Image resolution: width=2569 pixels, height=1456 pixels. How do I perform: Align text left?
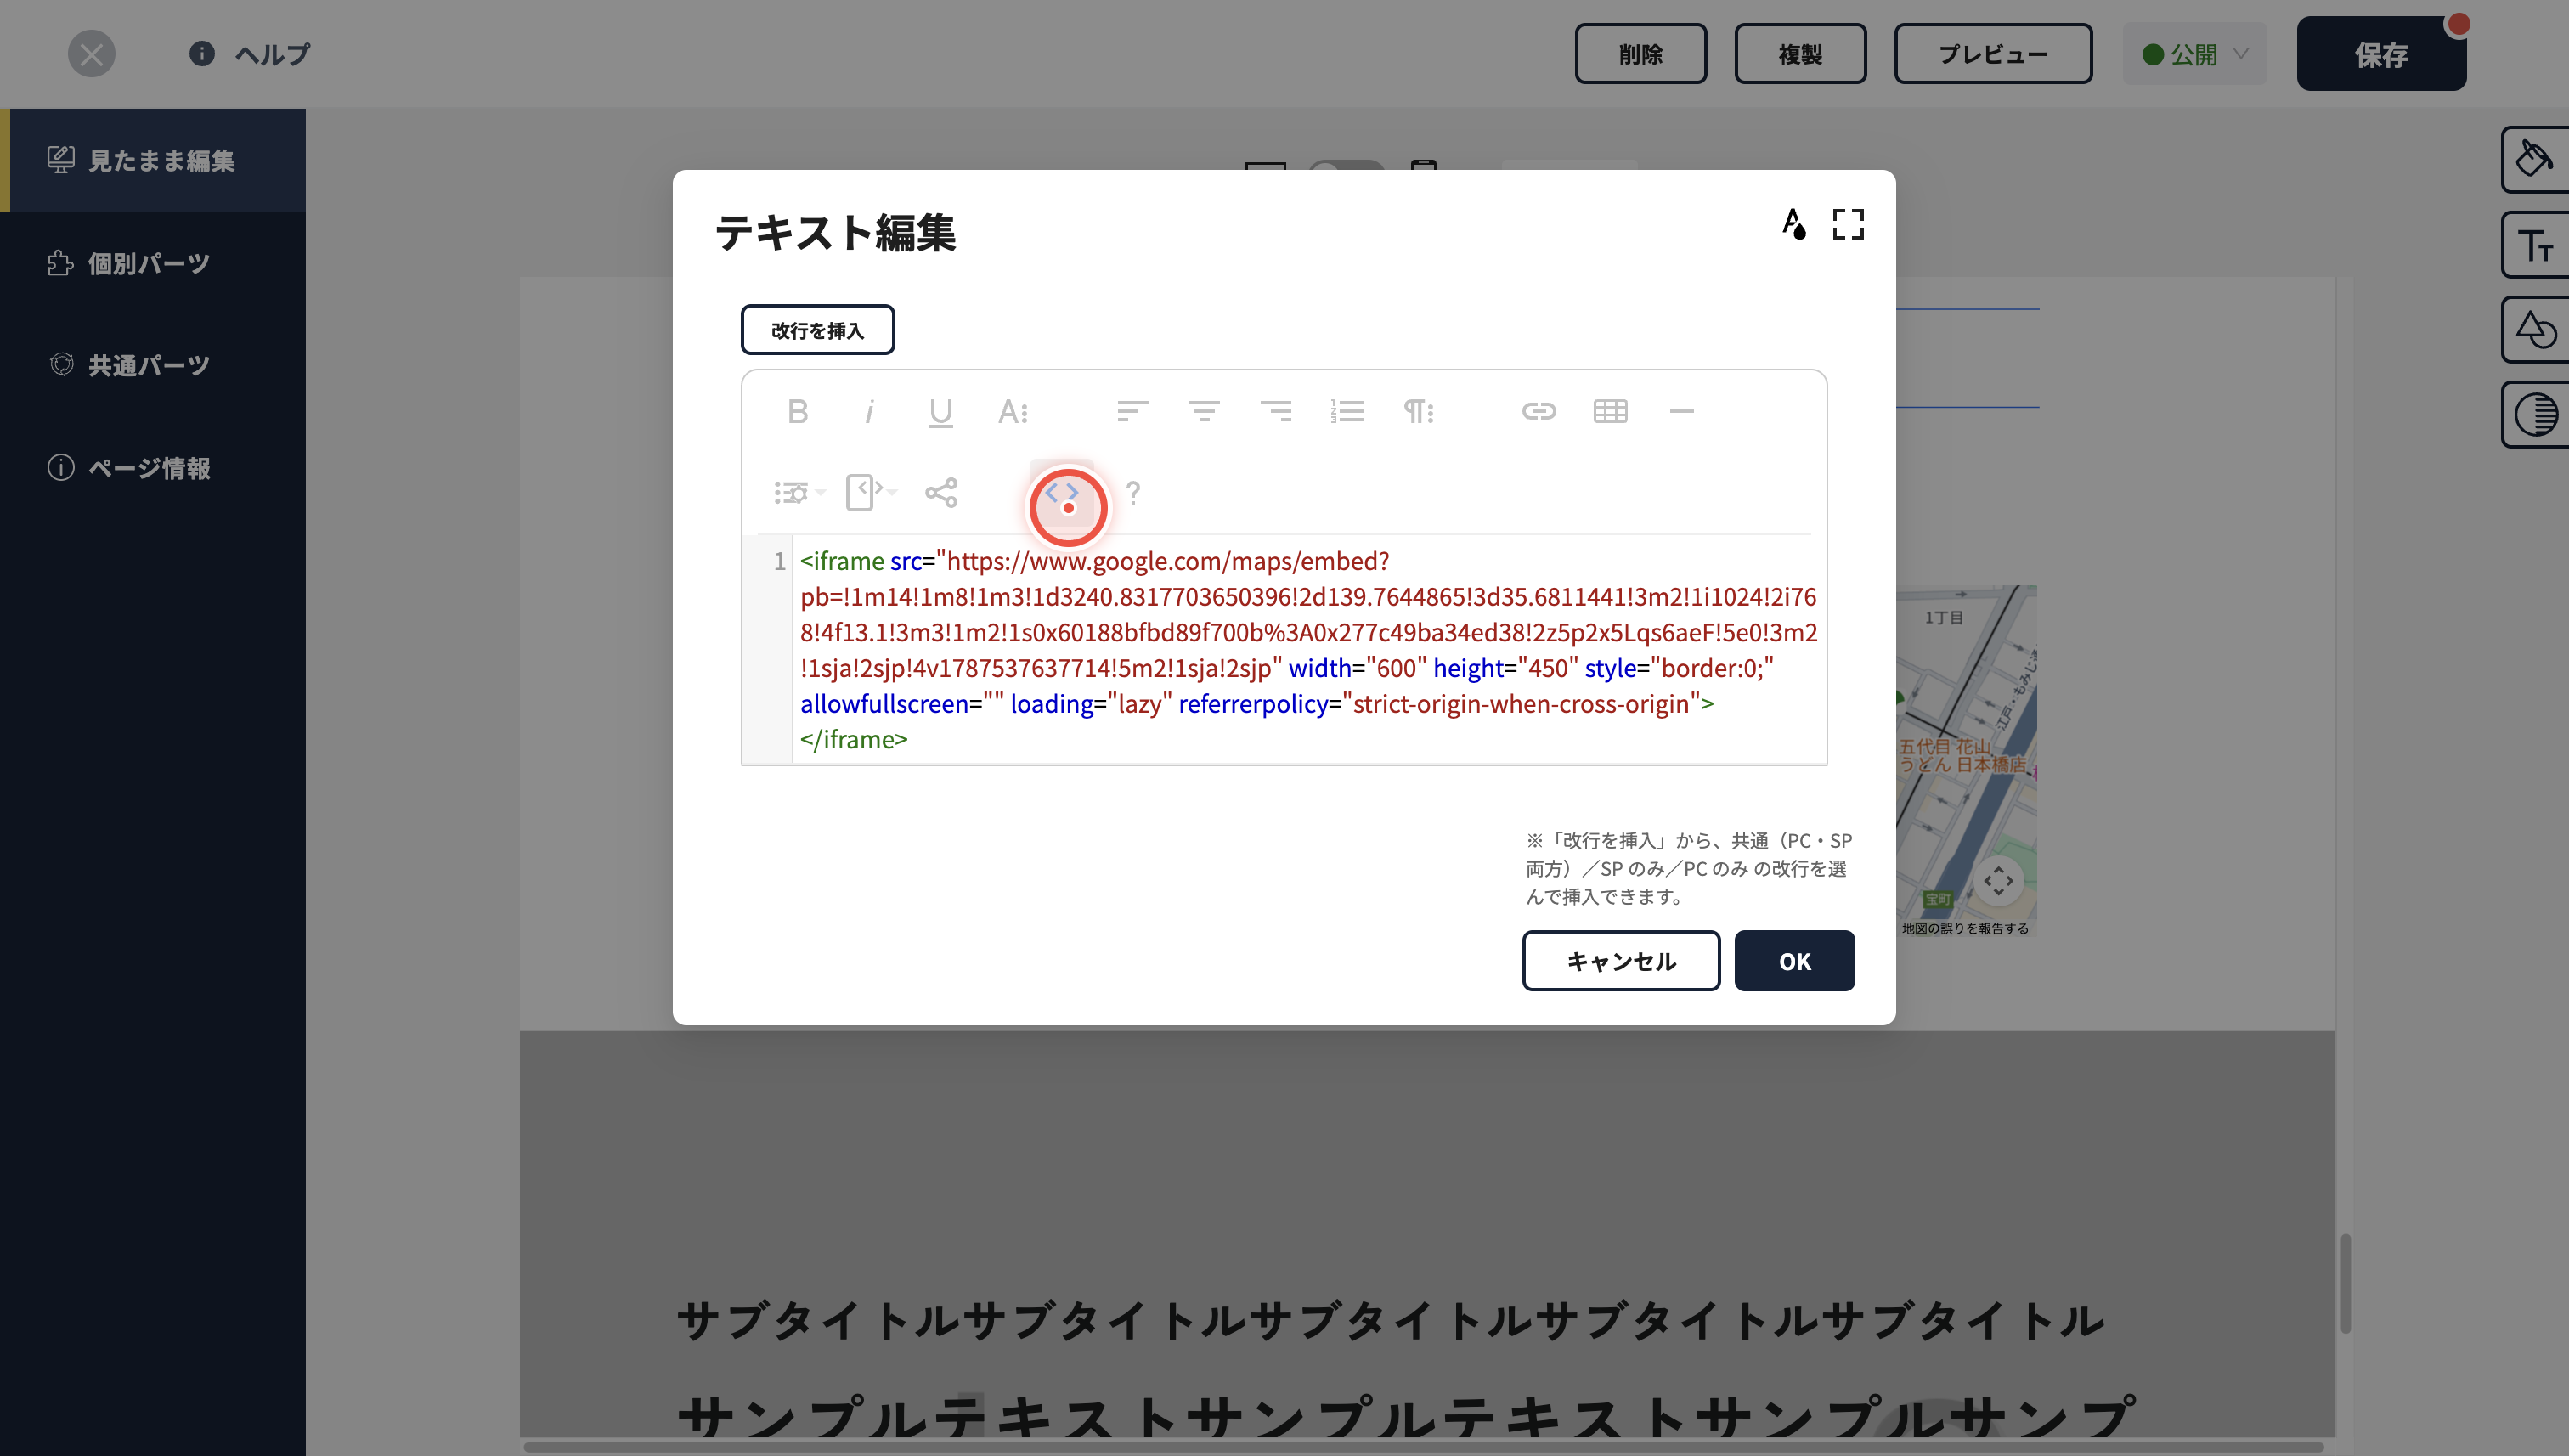point(1132,411)
